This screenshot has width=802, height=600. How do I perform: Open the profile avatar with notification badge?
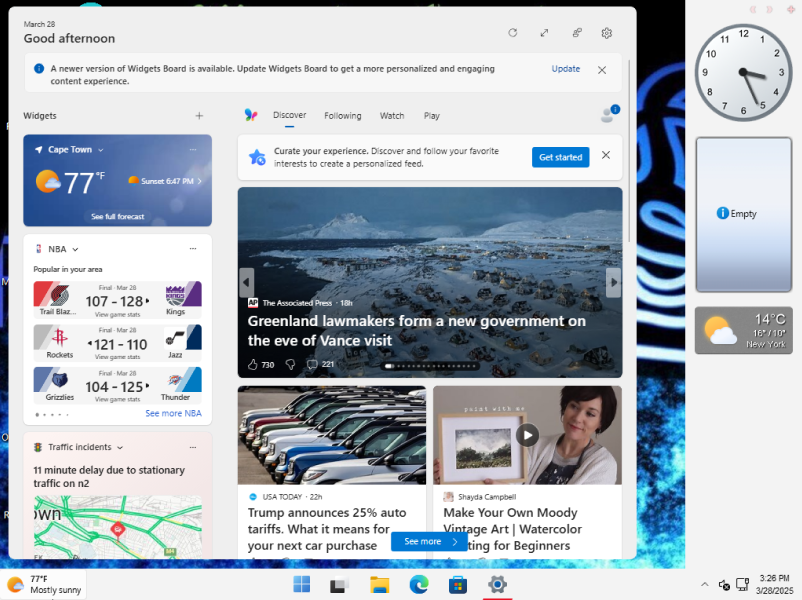click(609, 115)
